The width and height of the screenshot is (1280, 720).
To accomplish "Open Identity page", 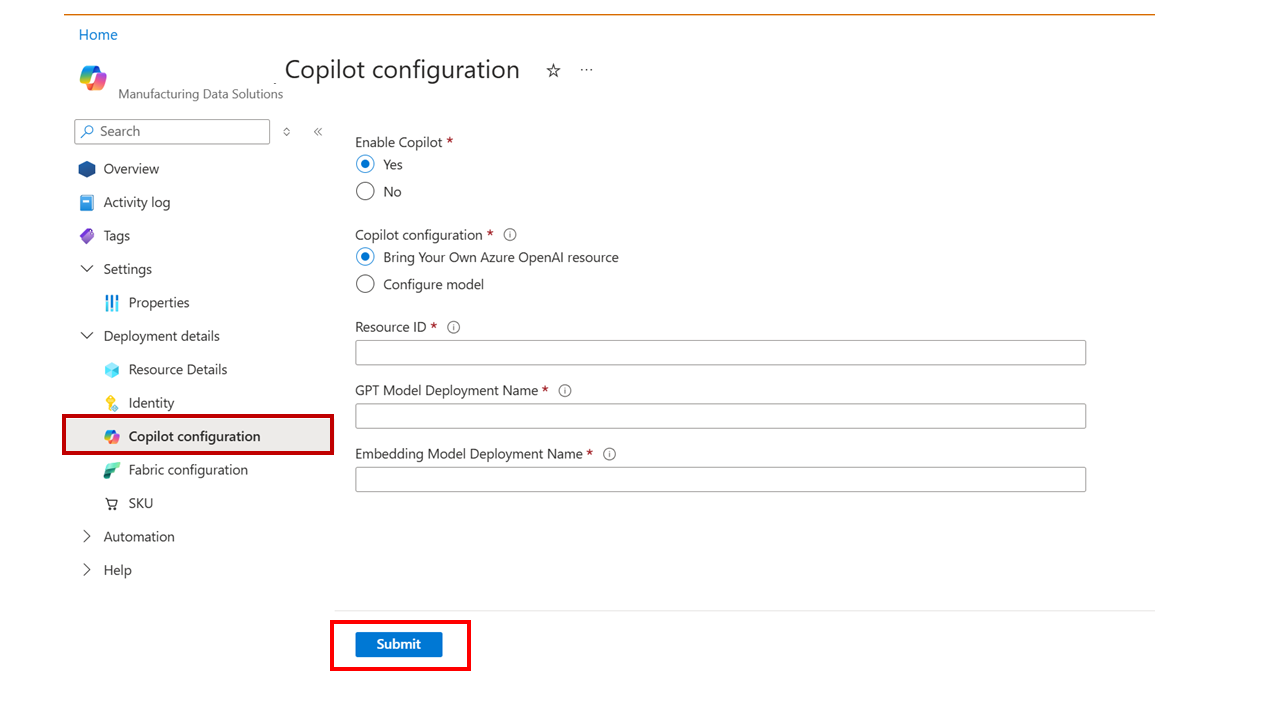I will (x=152, y=403).
